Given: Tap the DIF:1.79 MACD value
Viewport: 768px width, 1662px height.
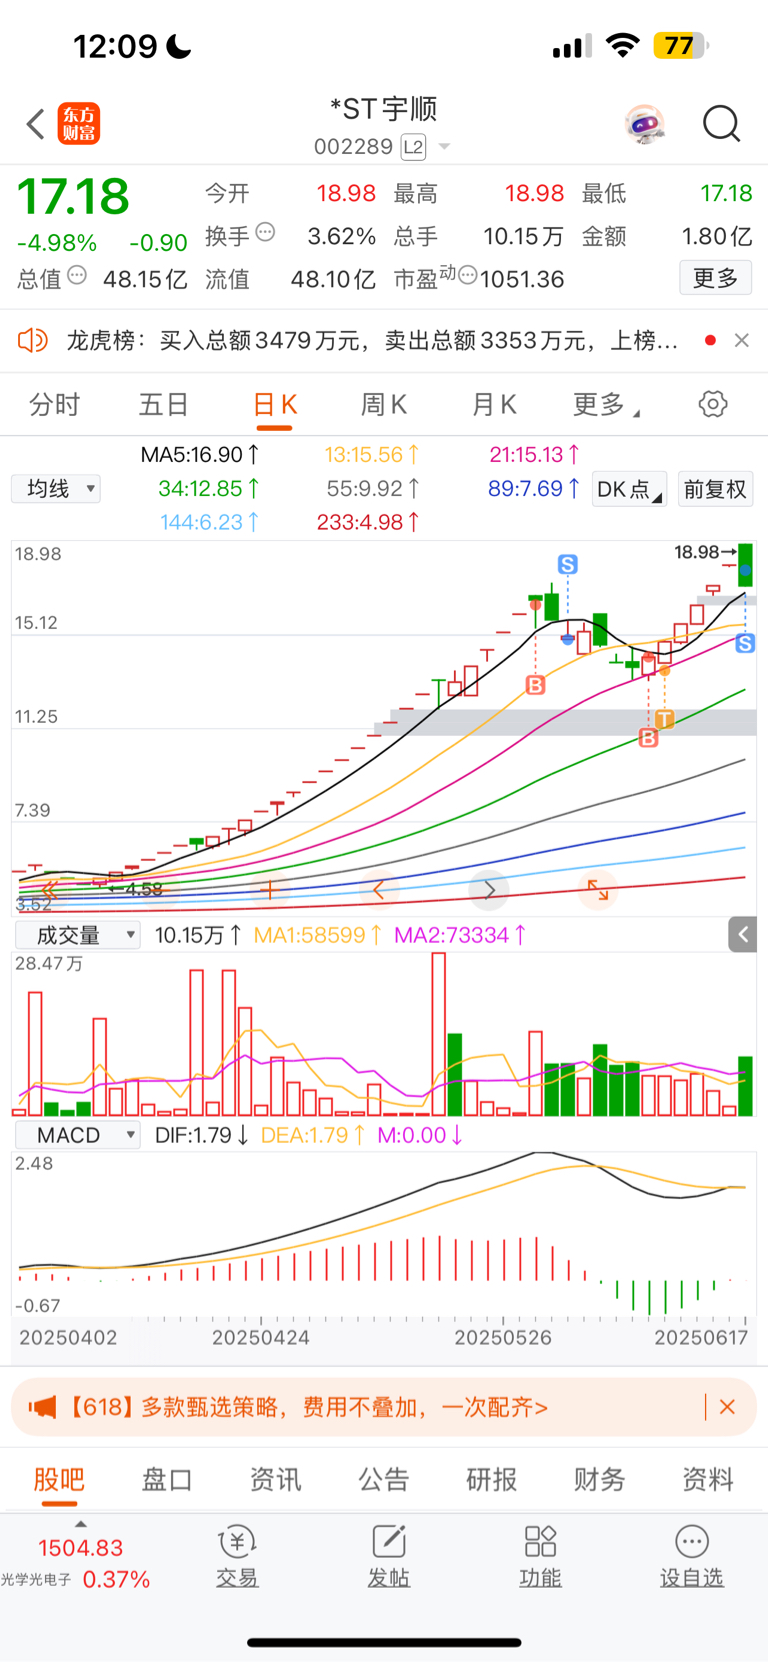Looking at the screenshot, I should pyautogui.click(x=203, y=1135).
